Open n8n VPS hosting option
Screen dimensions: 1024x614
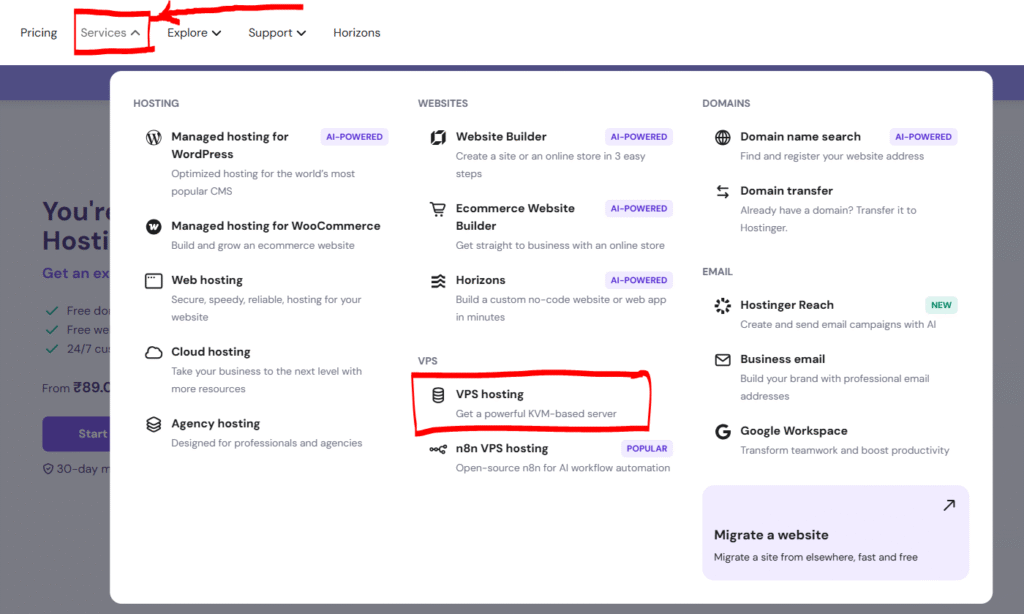pos(502,449)
